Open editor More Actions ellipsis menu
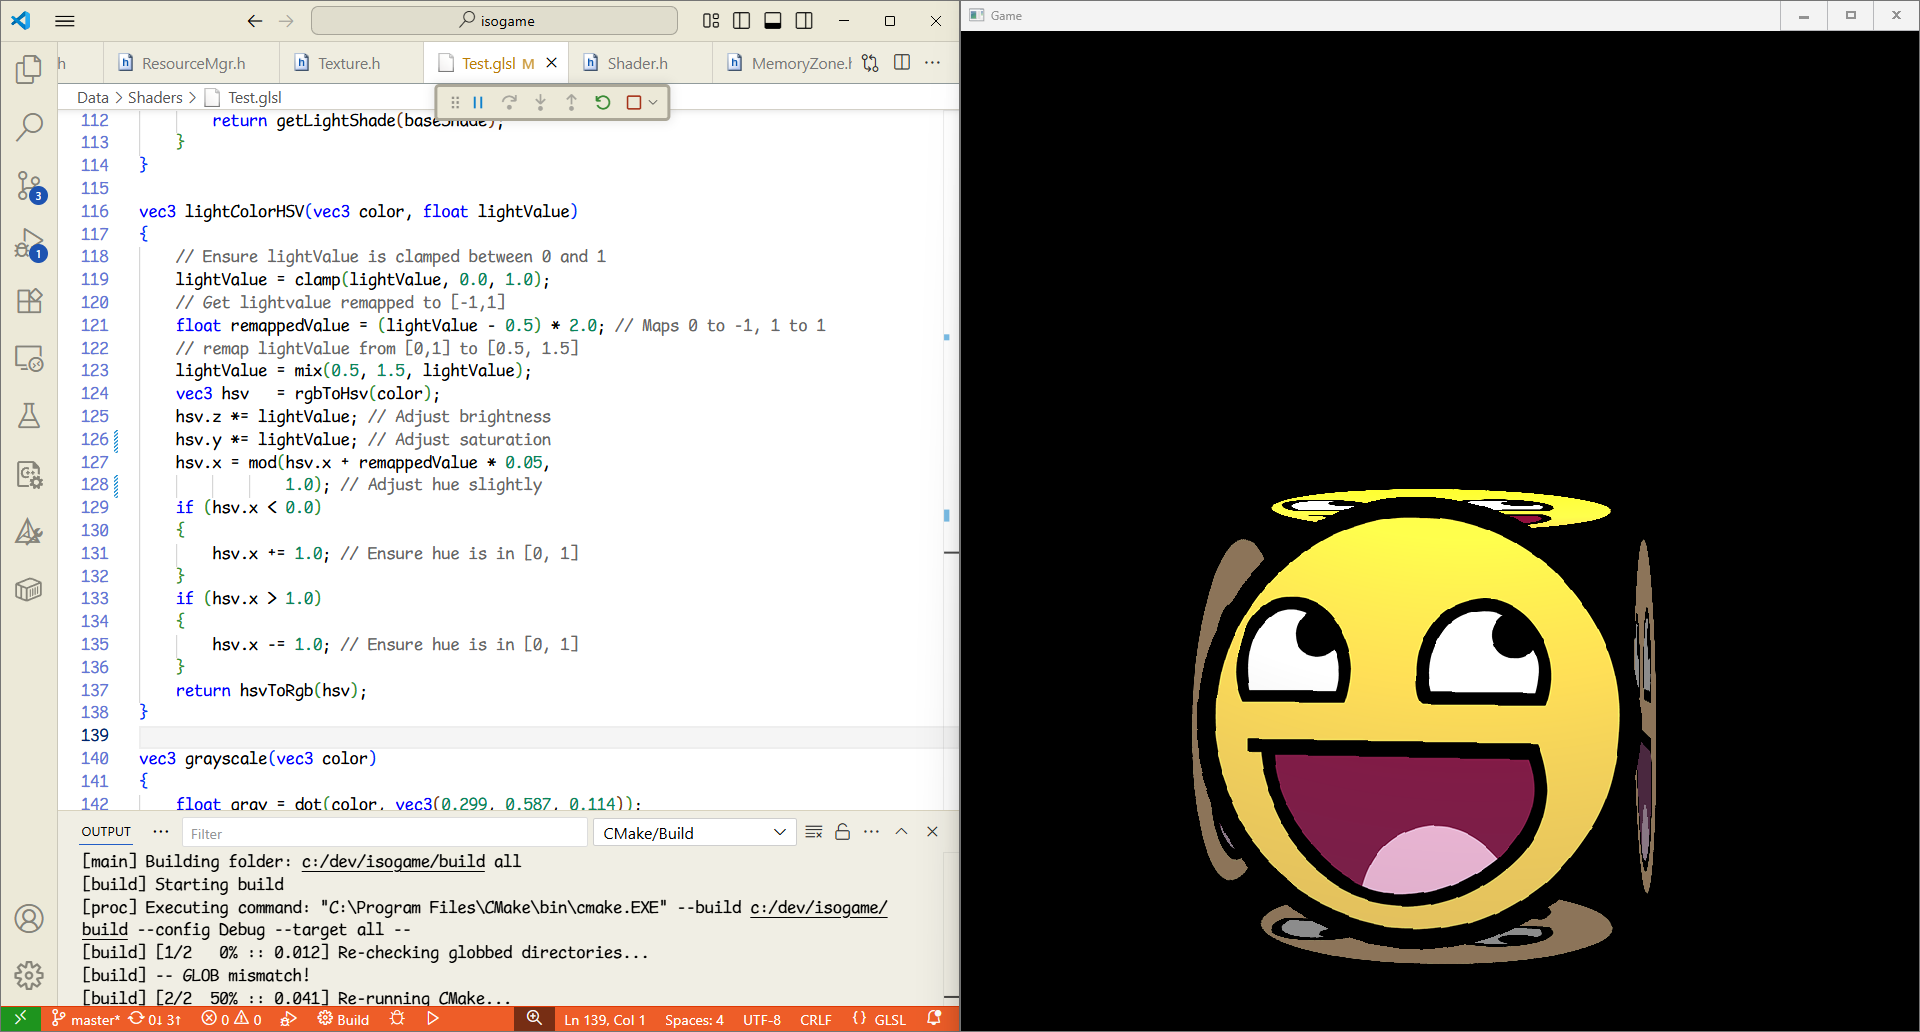The image size is (1920, 1032). point(933,63)
